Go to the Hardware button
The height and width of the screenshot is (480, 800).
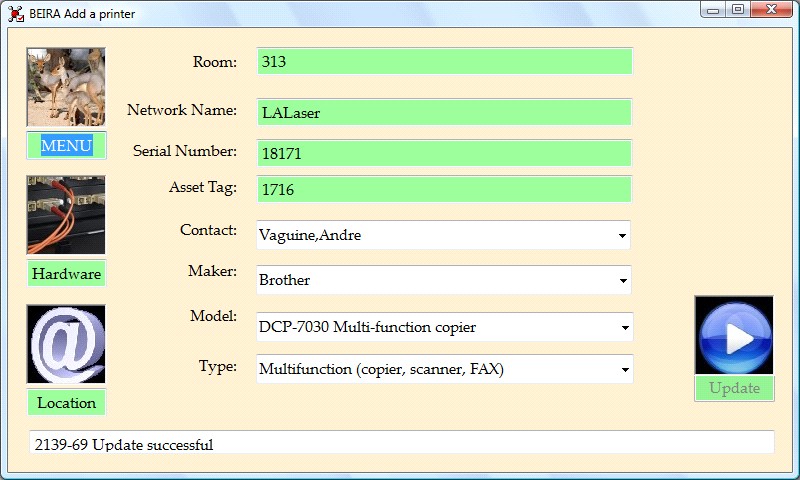(x=66, y=273)
